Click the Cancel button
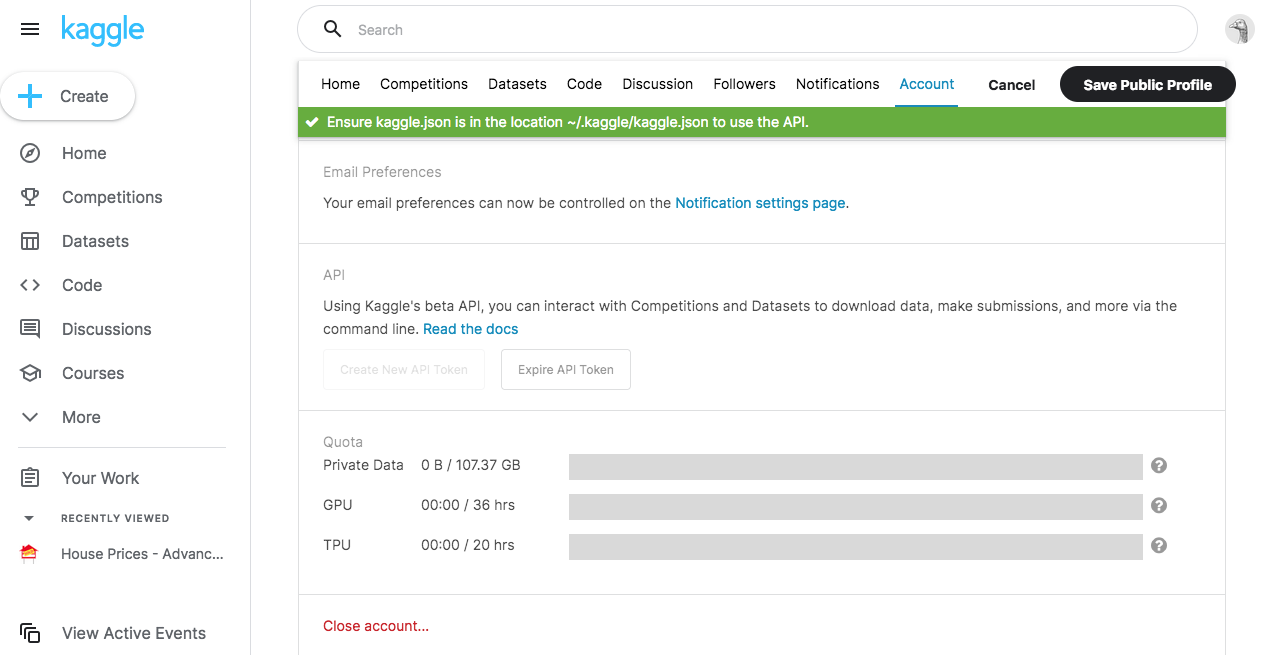Image resolution: width=1272 pixels, height=655 pixels. [x=1012, y=85]
